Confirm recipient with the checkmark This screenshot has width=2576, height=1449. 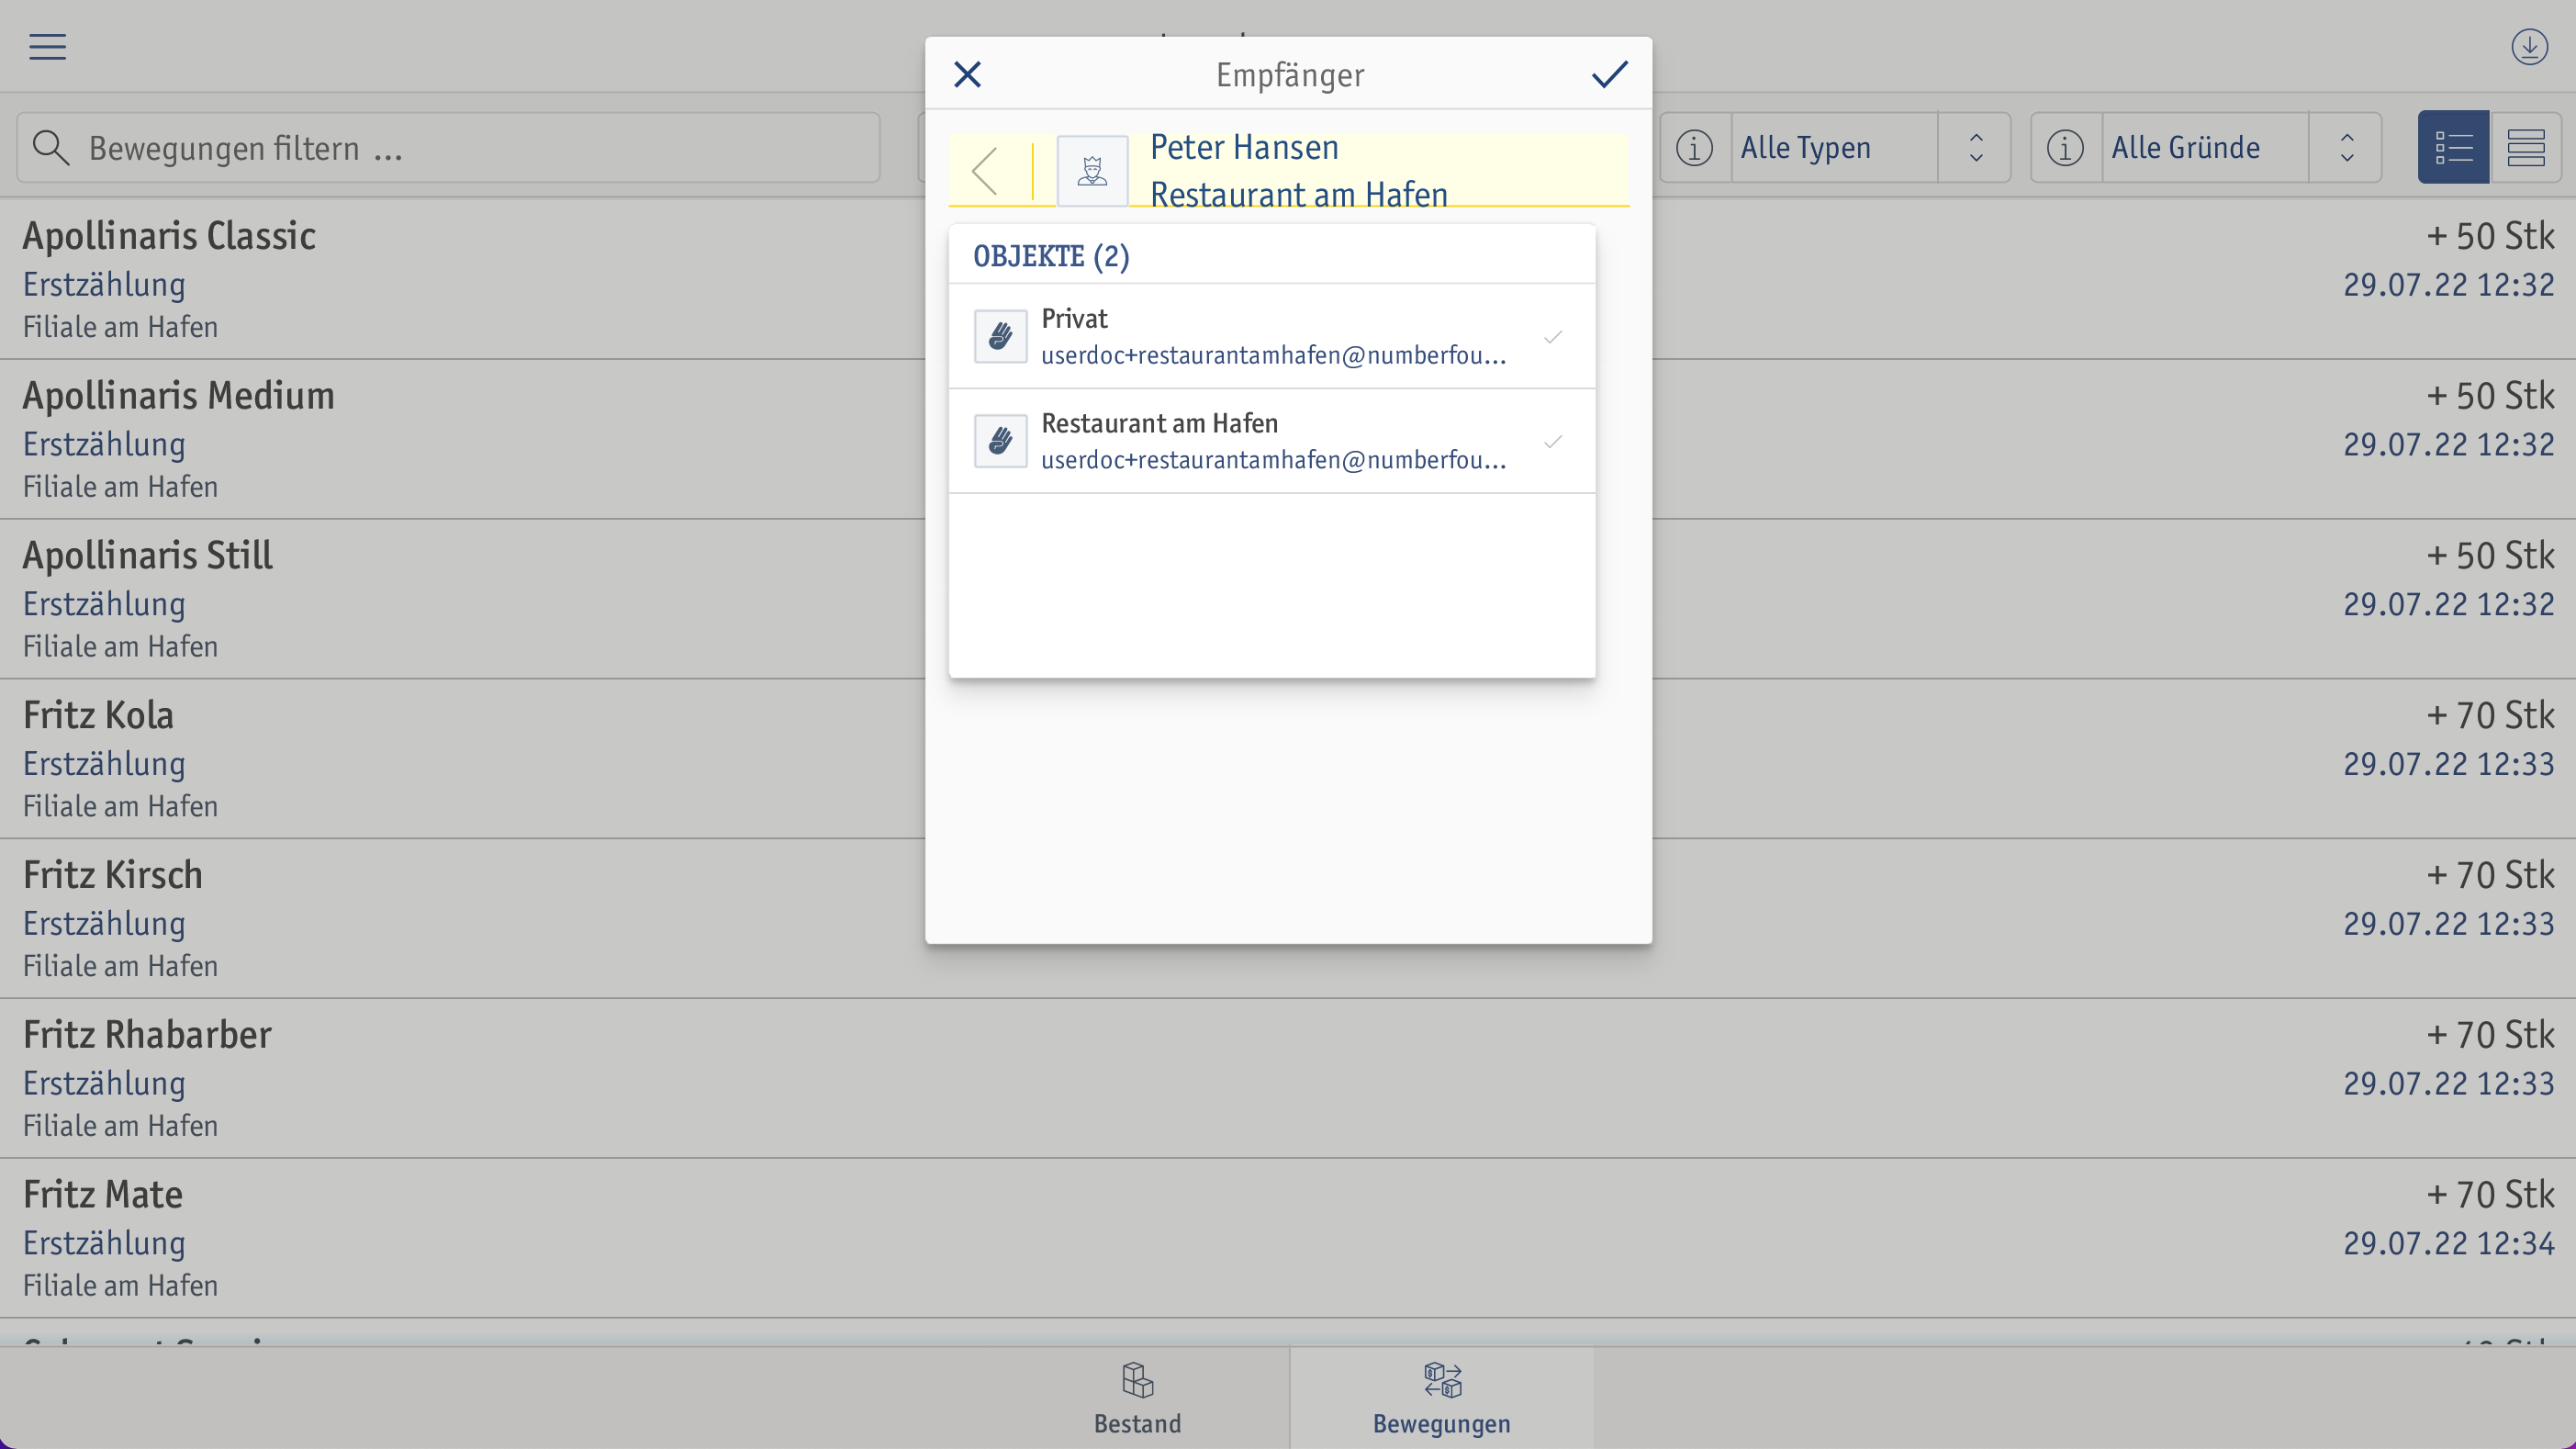tap(1609, 74)
